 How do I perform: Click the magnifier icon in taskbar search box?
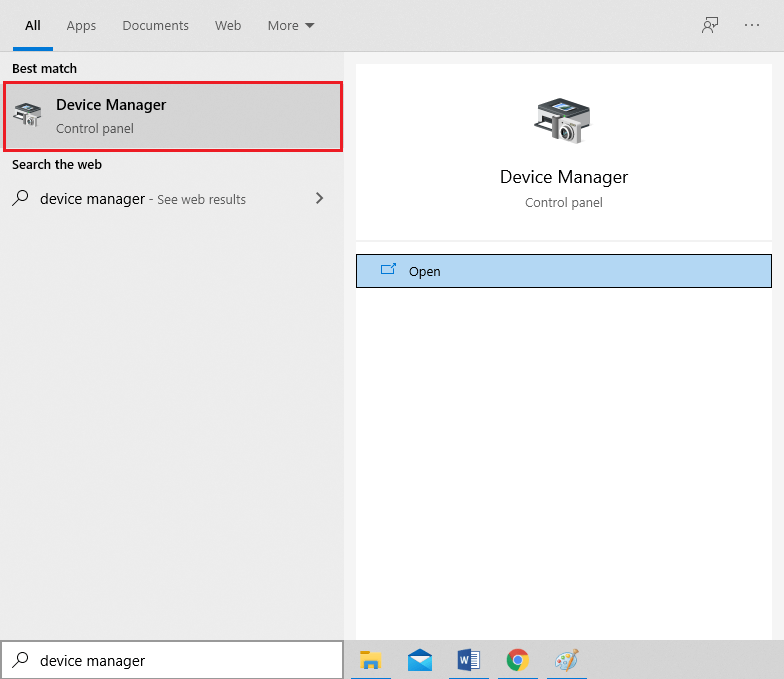pos(20,660)
